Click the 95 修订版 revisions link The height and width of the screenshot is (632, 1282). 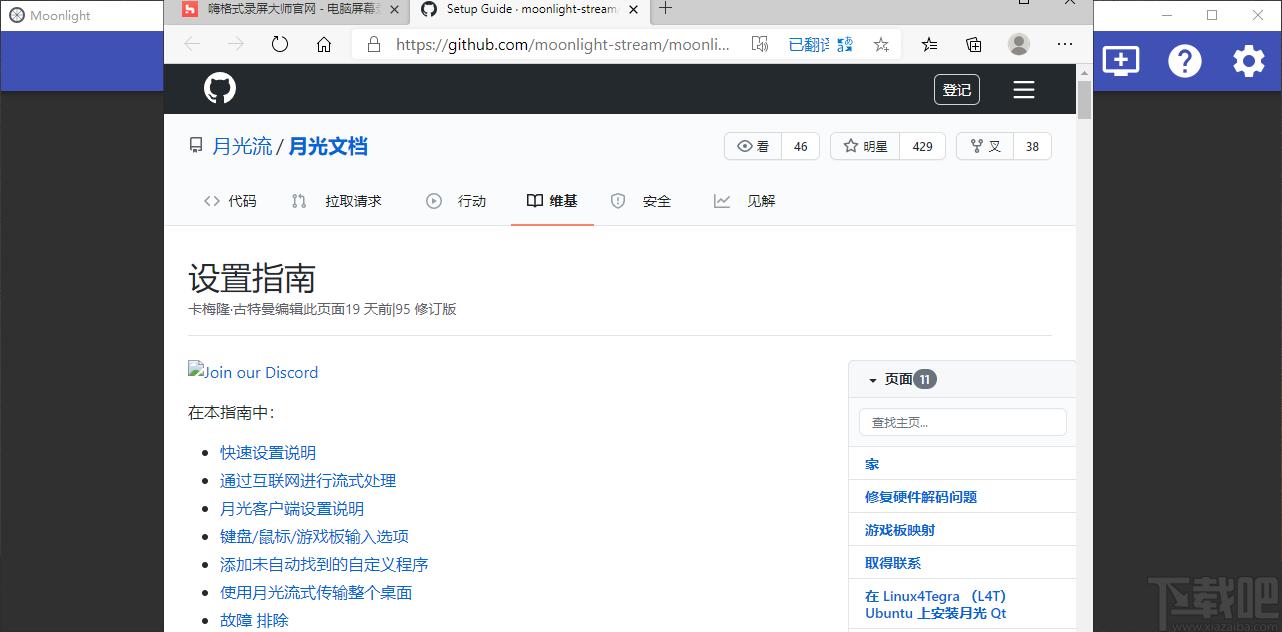click(x=426, y=309)
